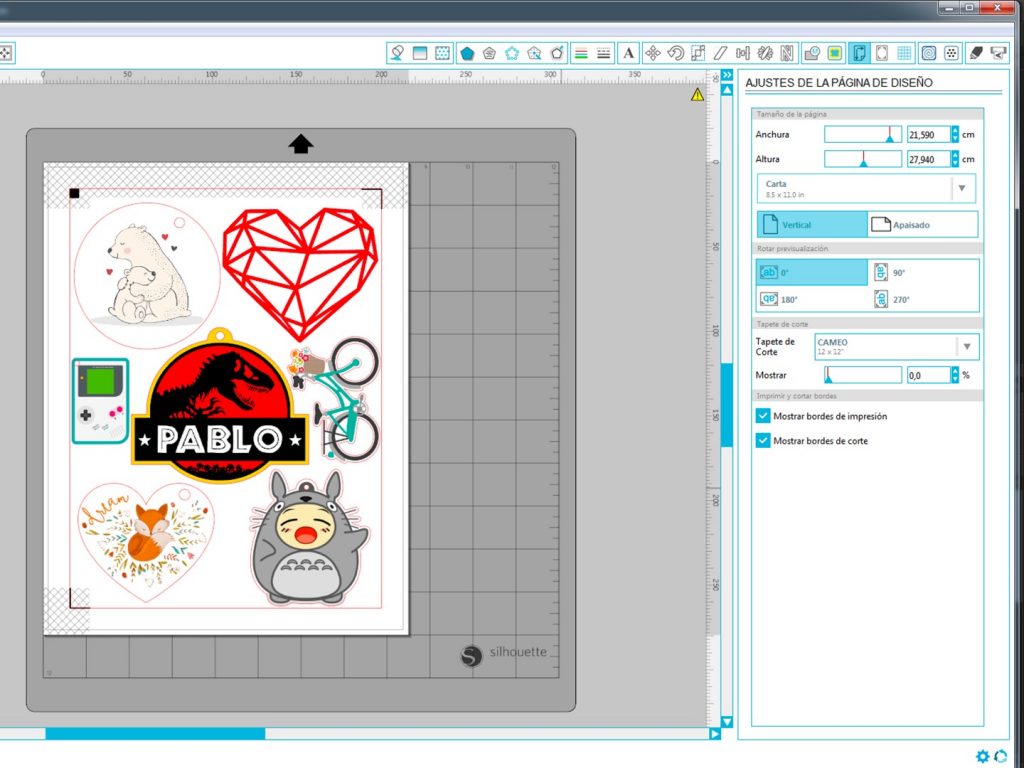The image size is (1024, 768).
Task: Select the Totoro character design
Action: [x=309, y=537]
